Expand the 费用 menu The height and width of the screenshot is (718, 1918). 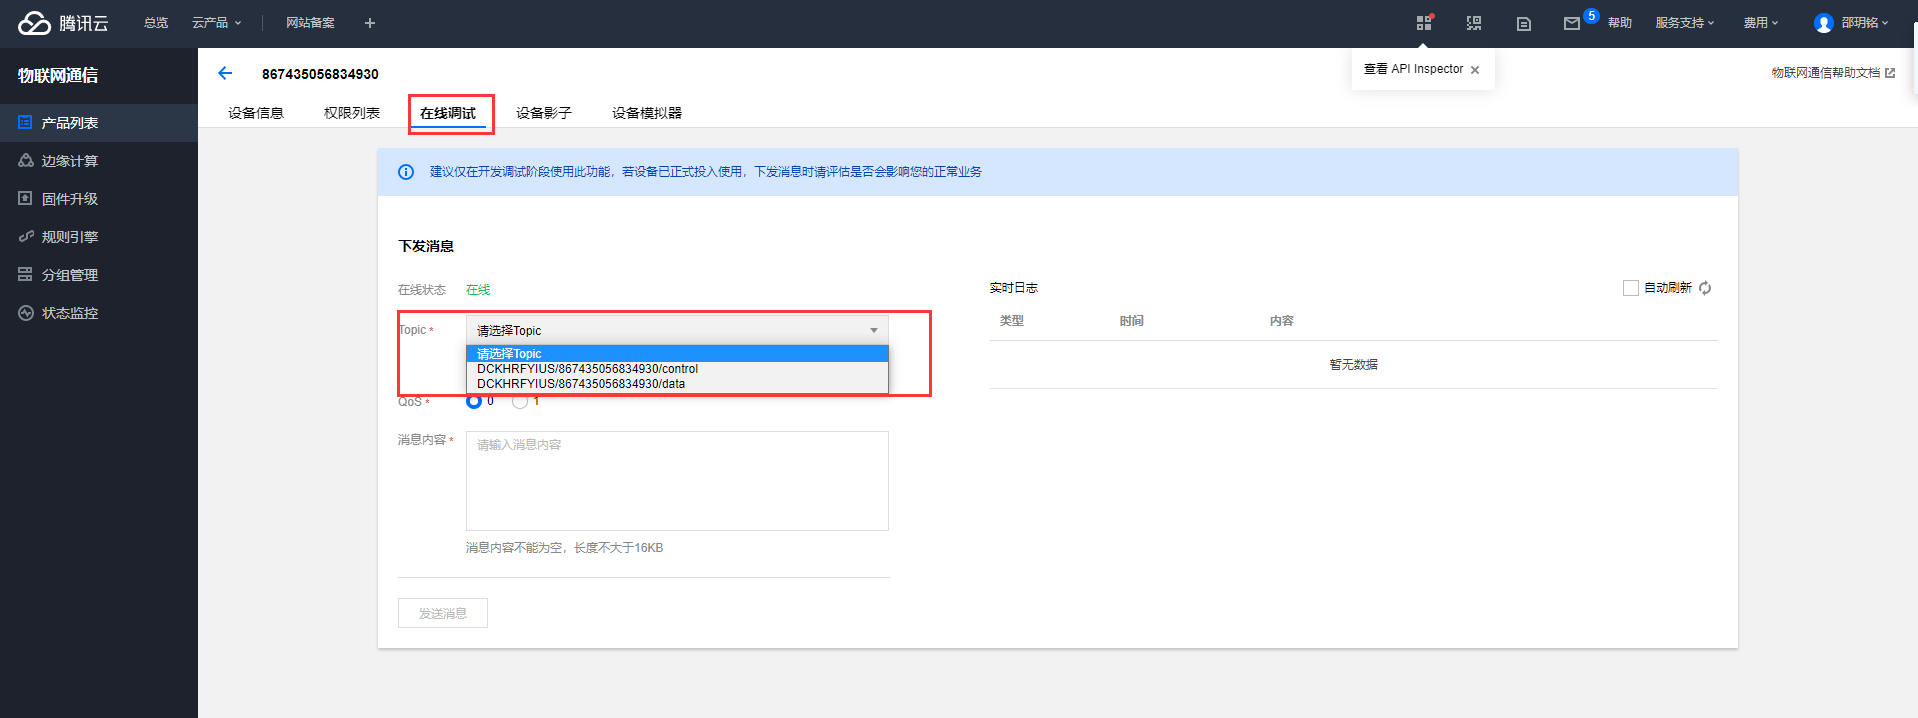click(x=1761, y=23)
